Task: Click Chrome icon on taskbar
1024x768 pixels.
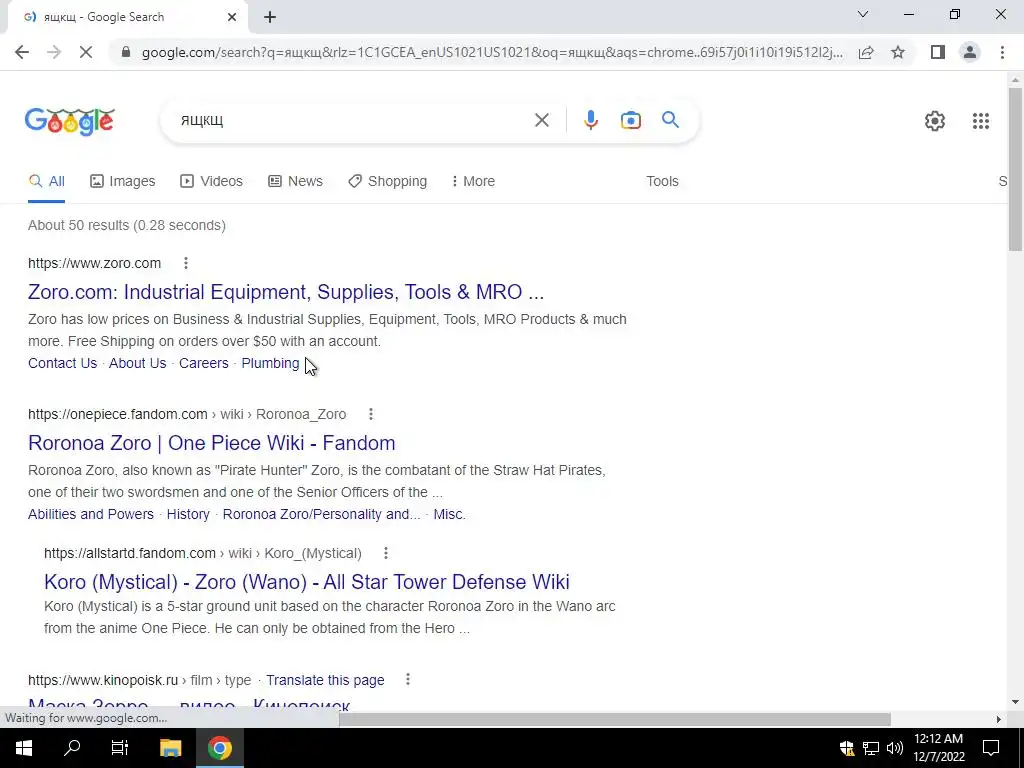Action: click(220, 748)
